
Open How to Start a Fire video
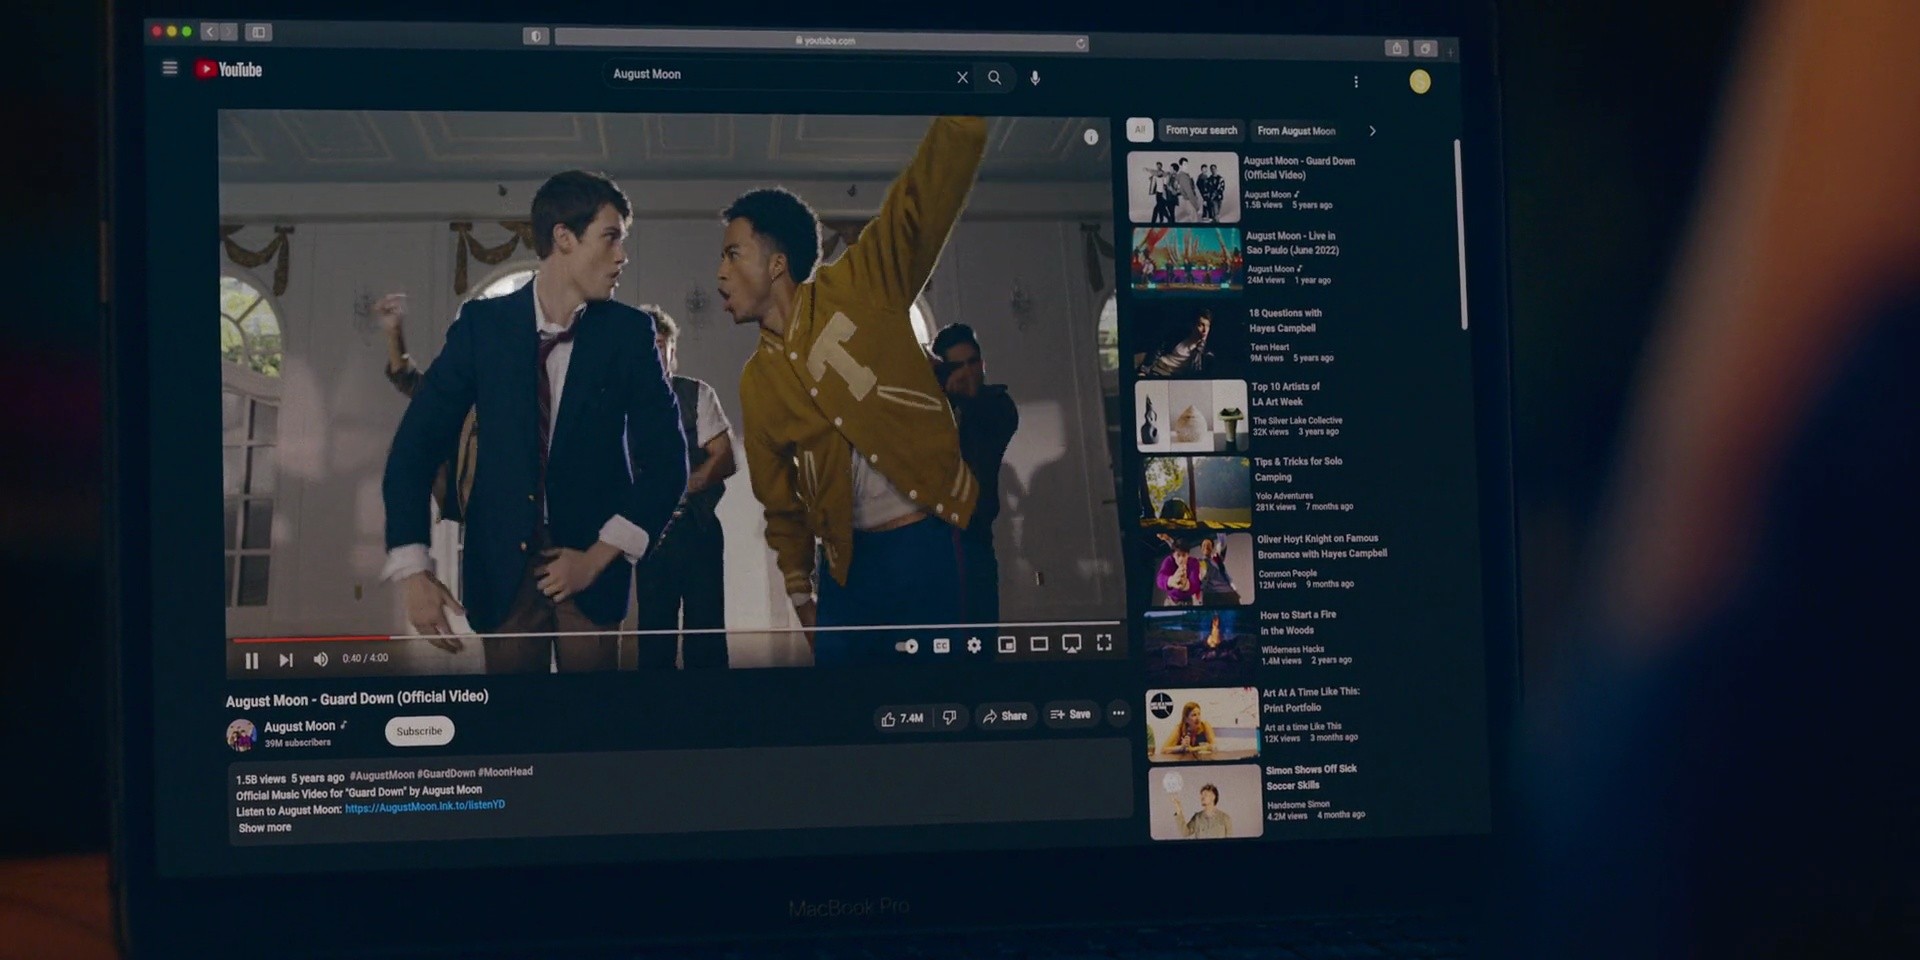1298,623
